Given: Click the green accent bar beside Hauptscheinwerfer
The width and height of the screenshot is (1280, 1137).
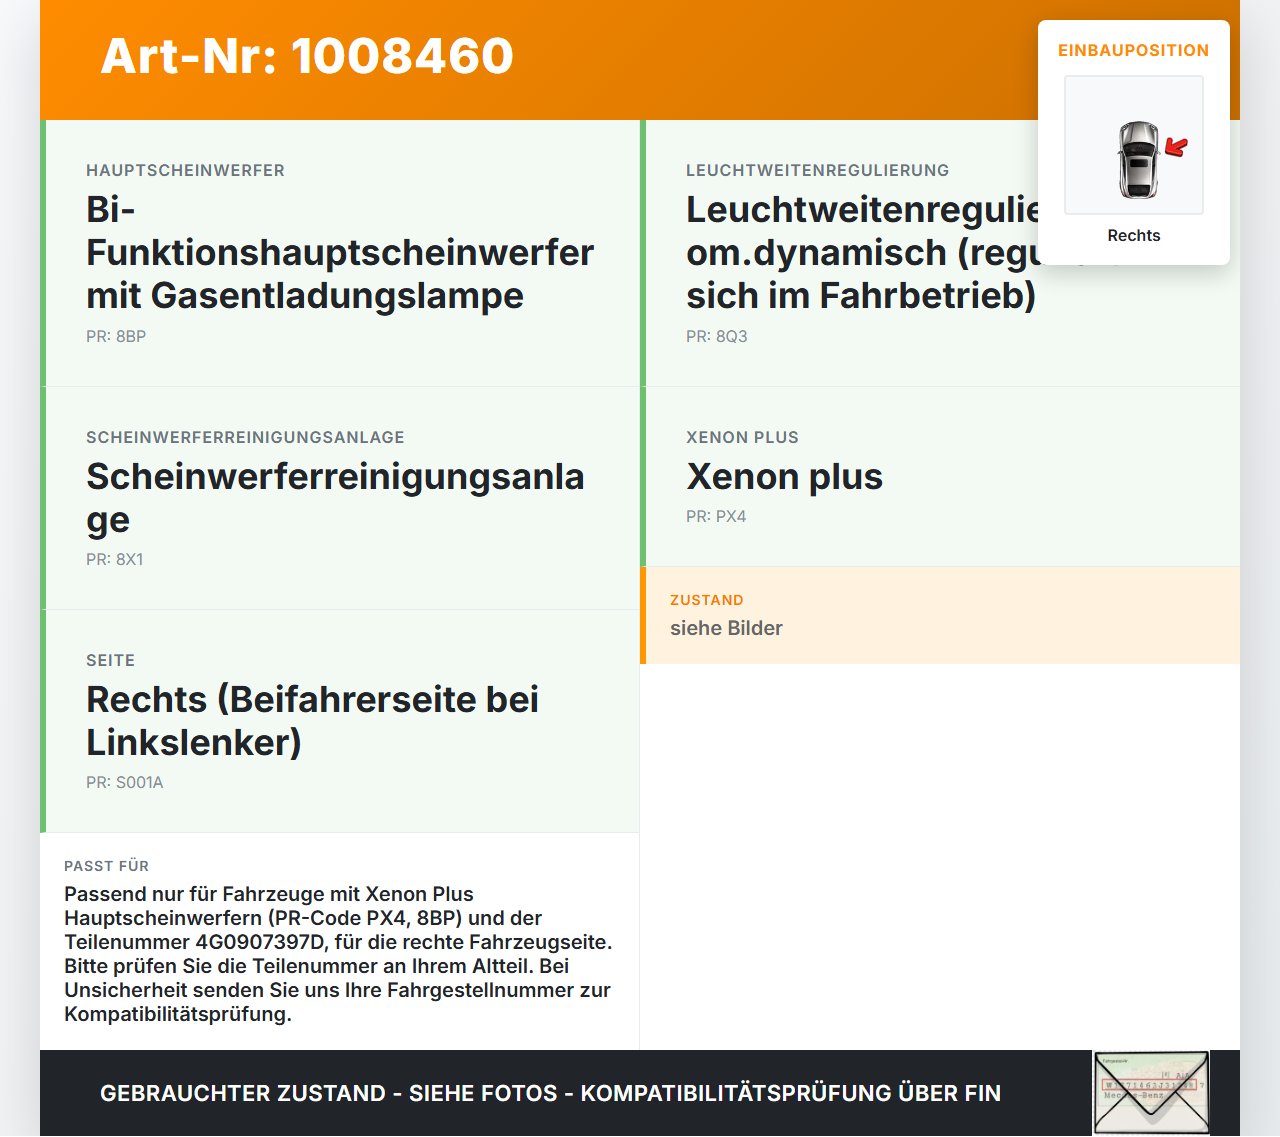Looking at the screenshot, I should coord(42,252).
